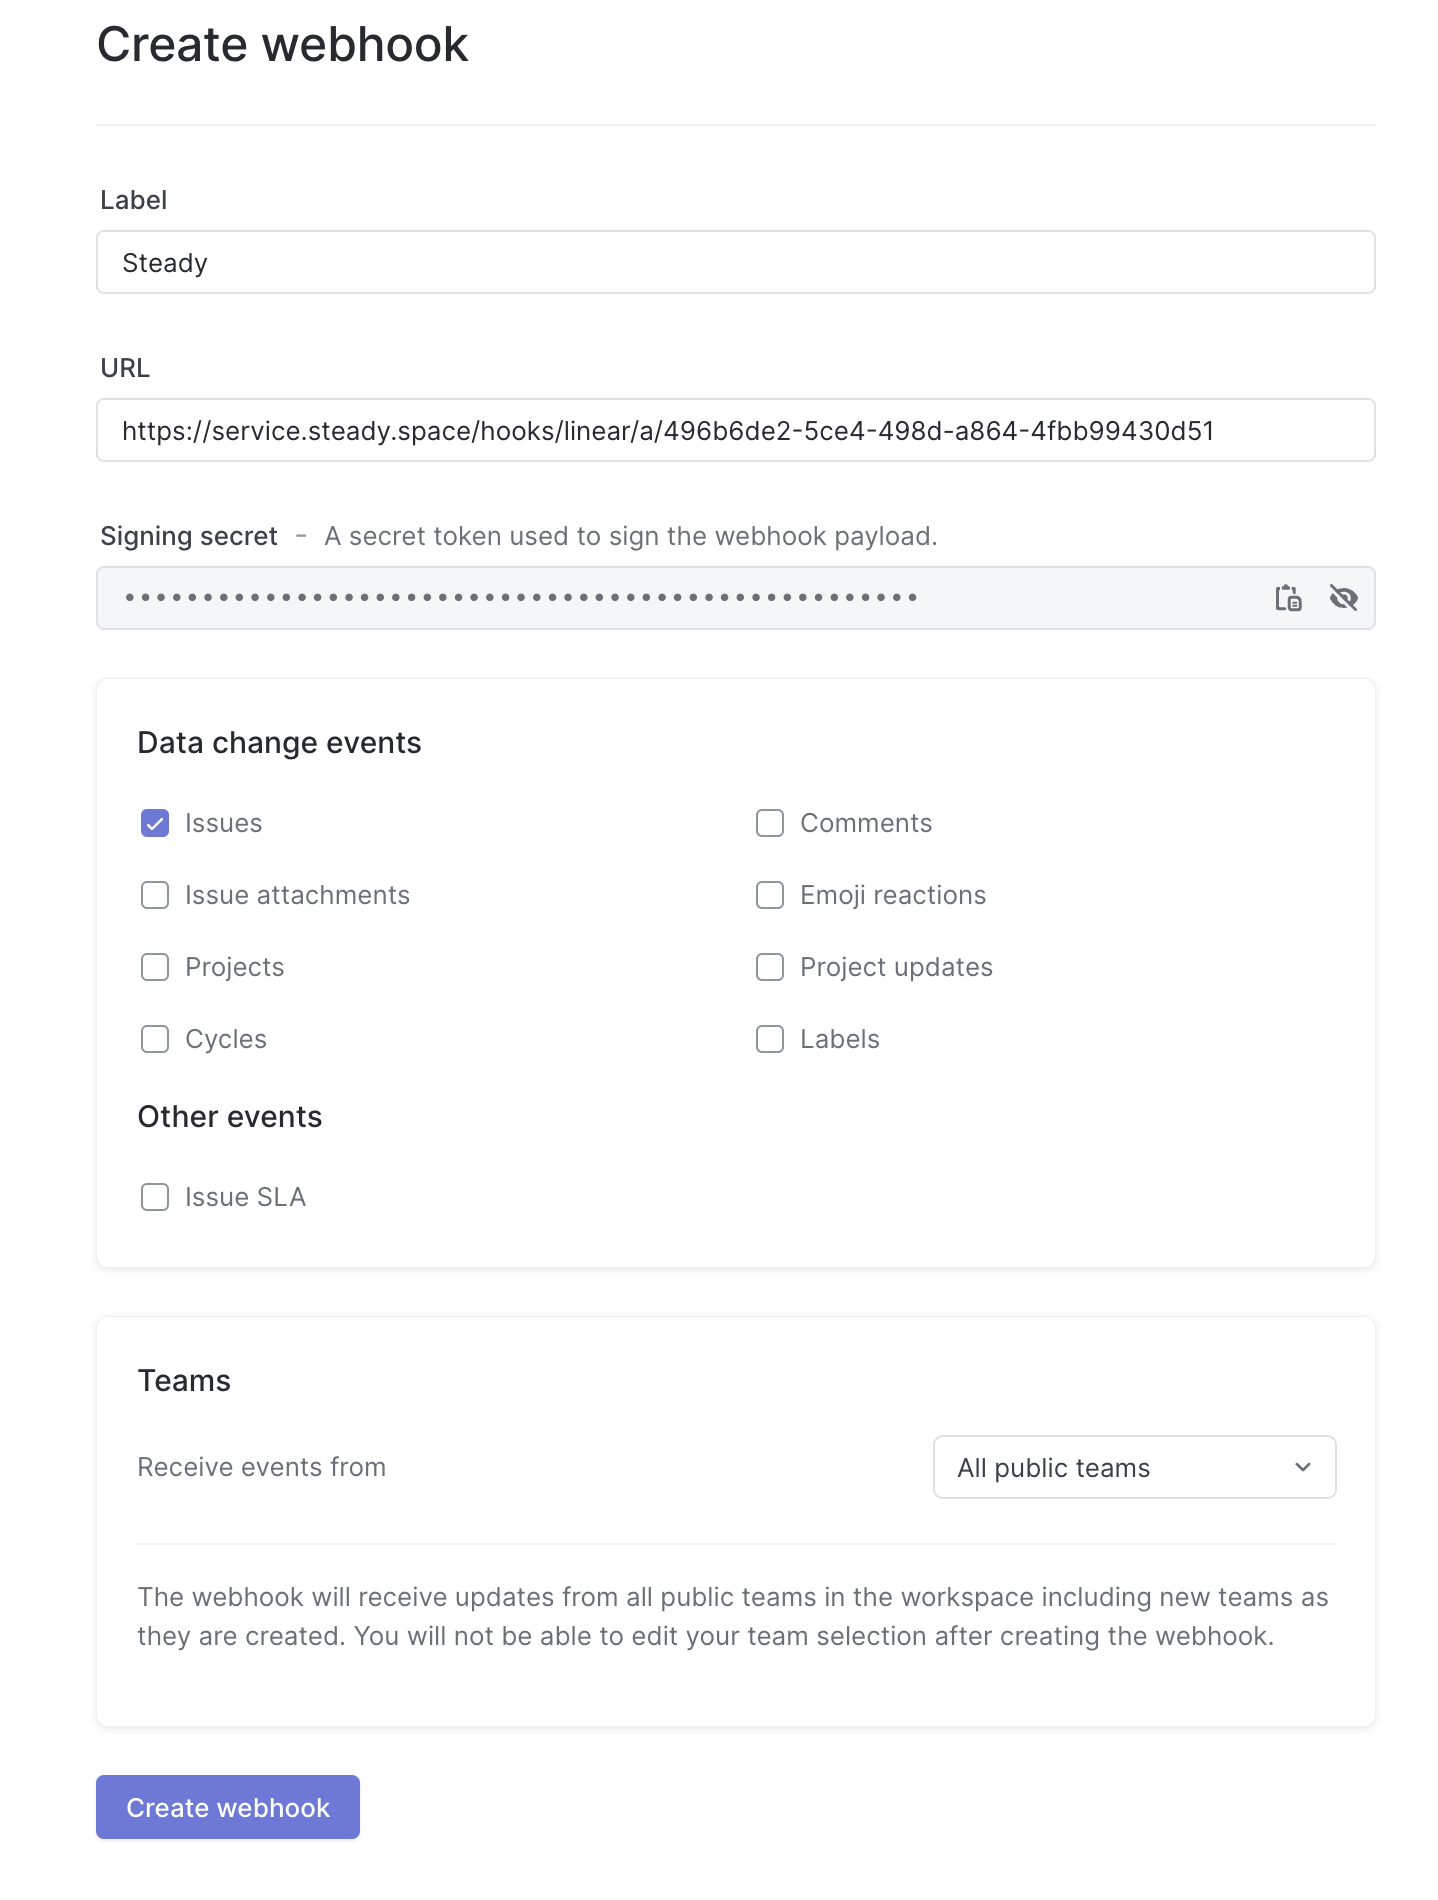Expand team selection via chevron arrow
Viewport: 1438px width, 1900px height.
[x=1303, y=1467]
